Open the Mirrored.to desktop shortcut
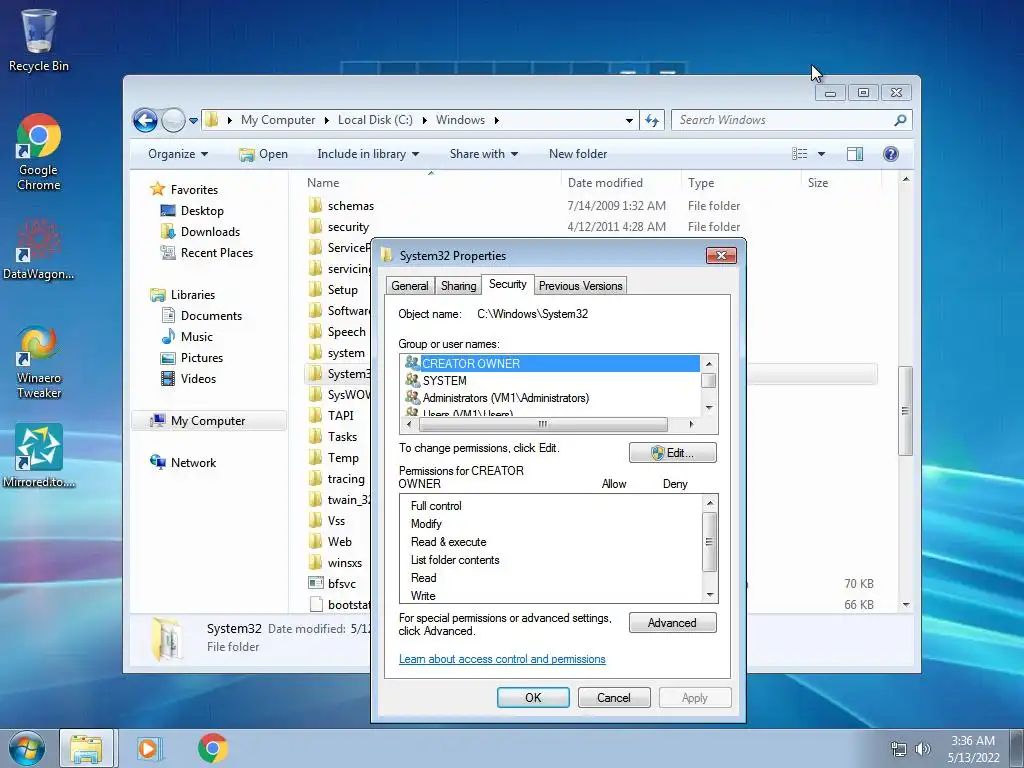1024x768 pixels. click(x=39, y=456)
